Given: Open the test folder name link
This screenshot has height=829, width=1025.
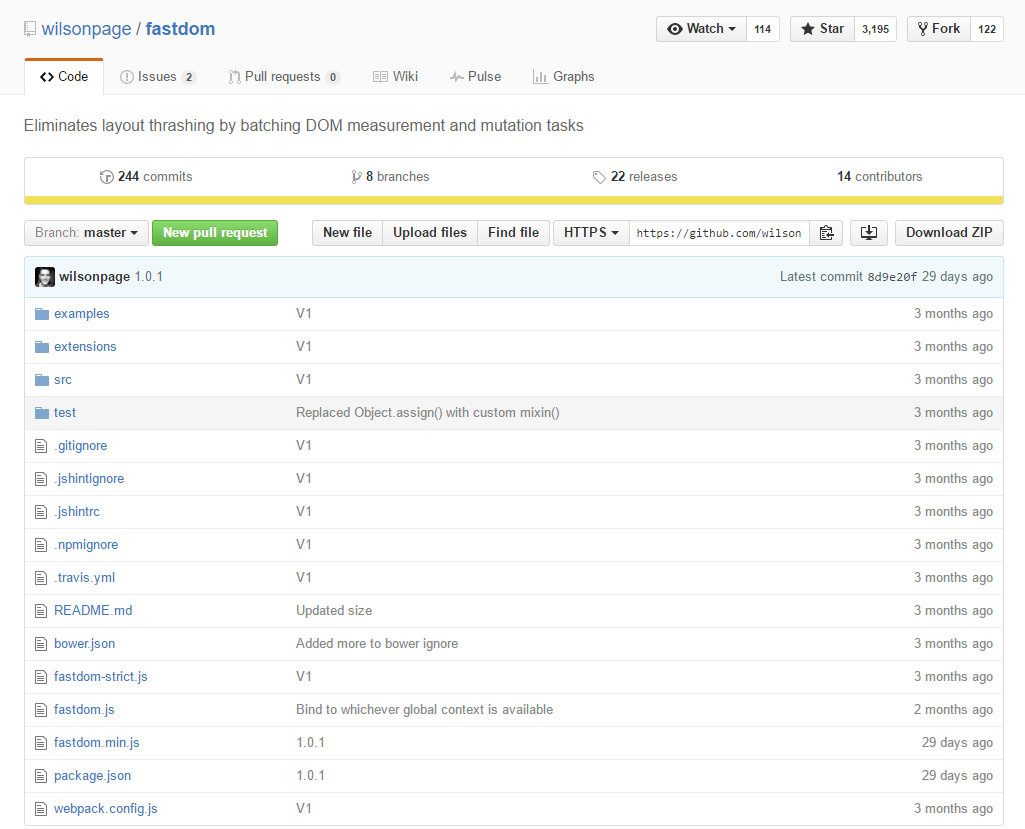Looking at the screenshot, I should coord(65,413).
